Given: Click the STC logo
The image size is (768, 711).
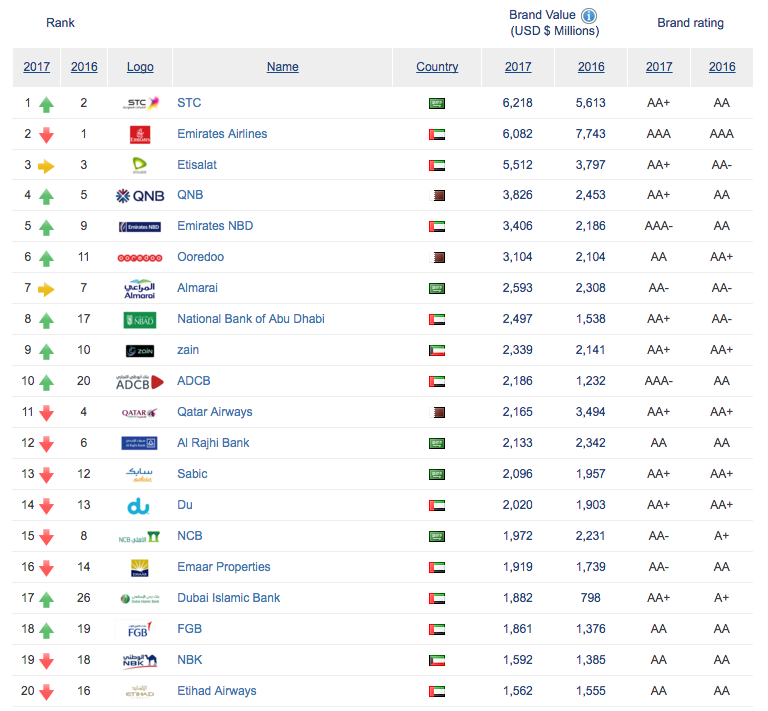Looking at the screenshot, I should [x=140, y=103].
